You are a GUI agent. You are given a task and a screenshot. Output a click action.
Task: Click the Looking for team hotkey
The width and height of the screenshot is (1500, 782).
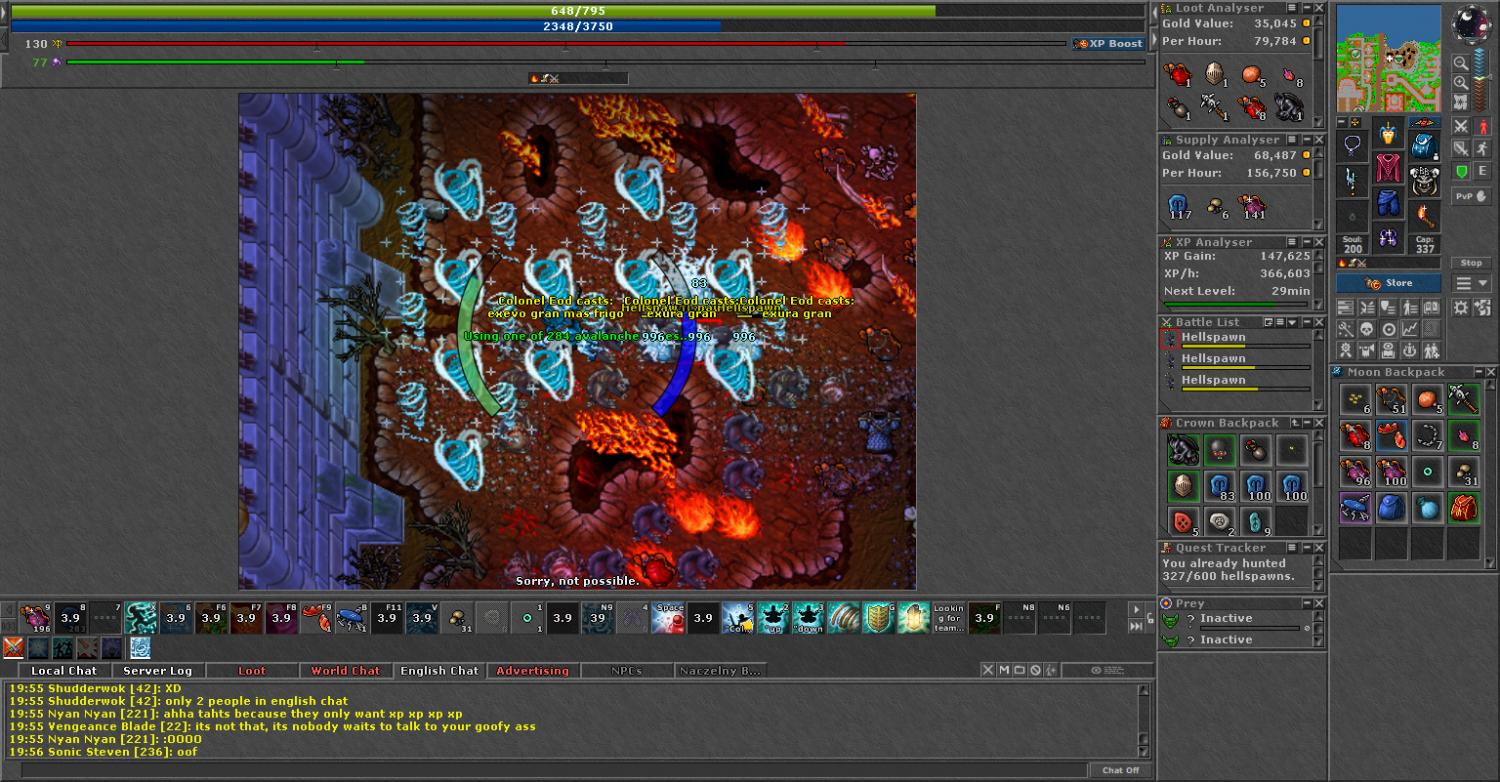(x=949, y=618)
